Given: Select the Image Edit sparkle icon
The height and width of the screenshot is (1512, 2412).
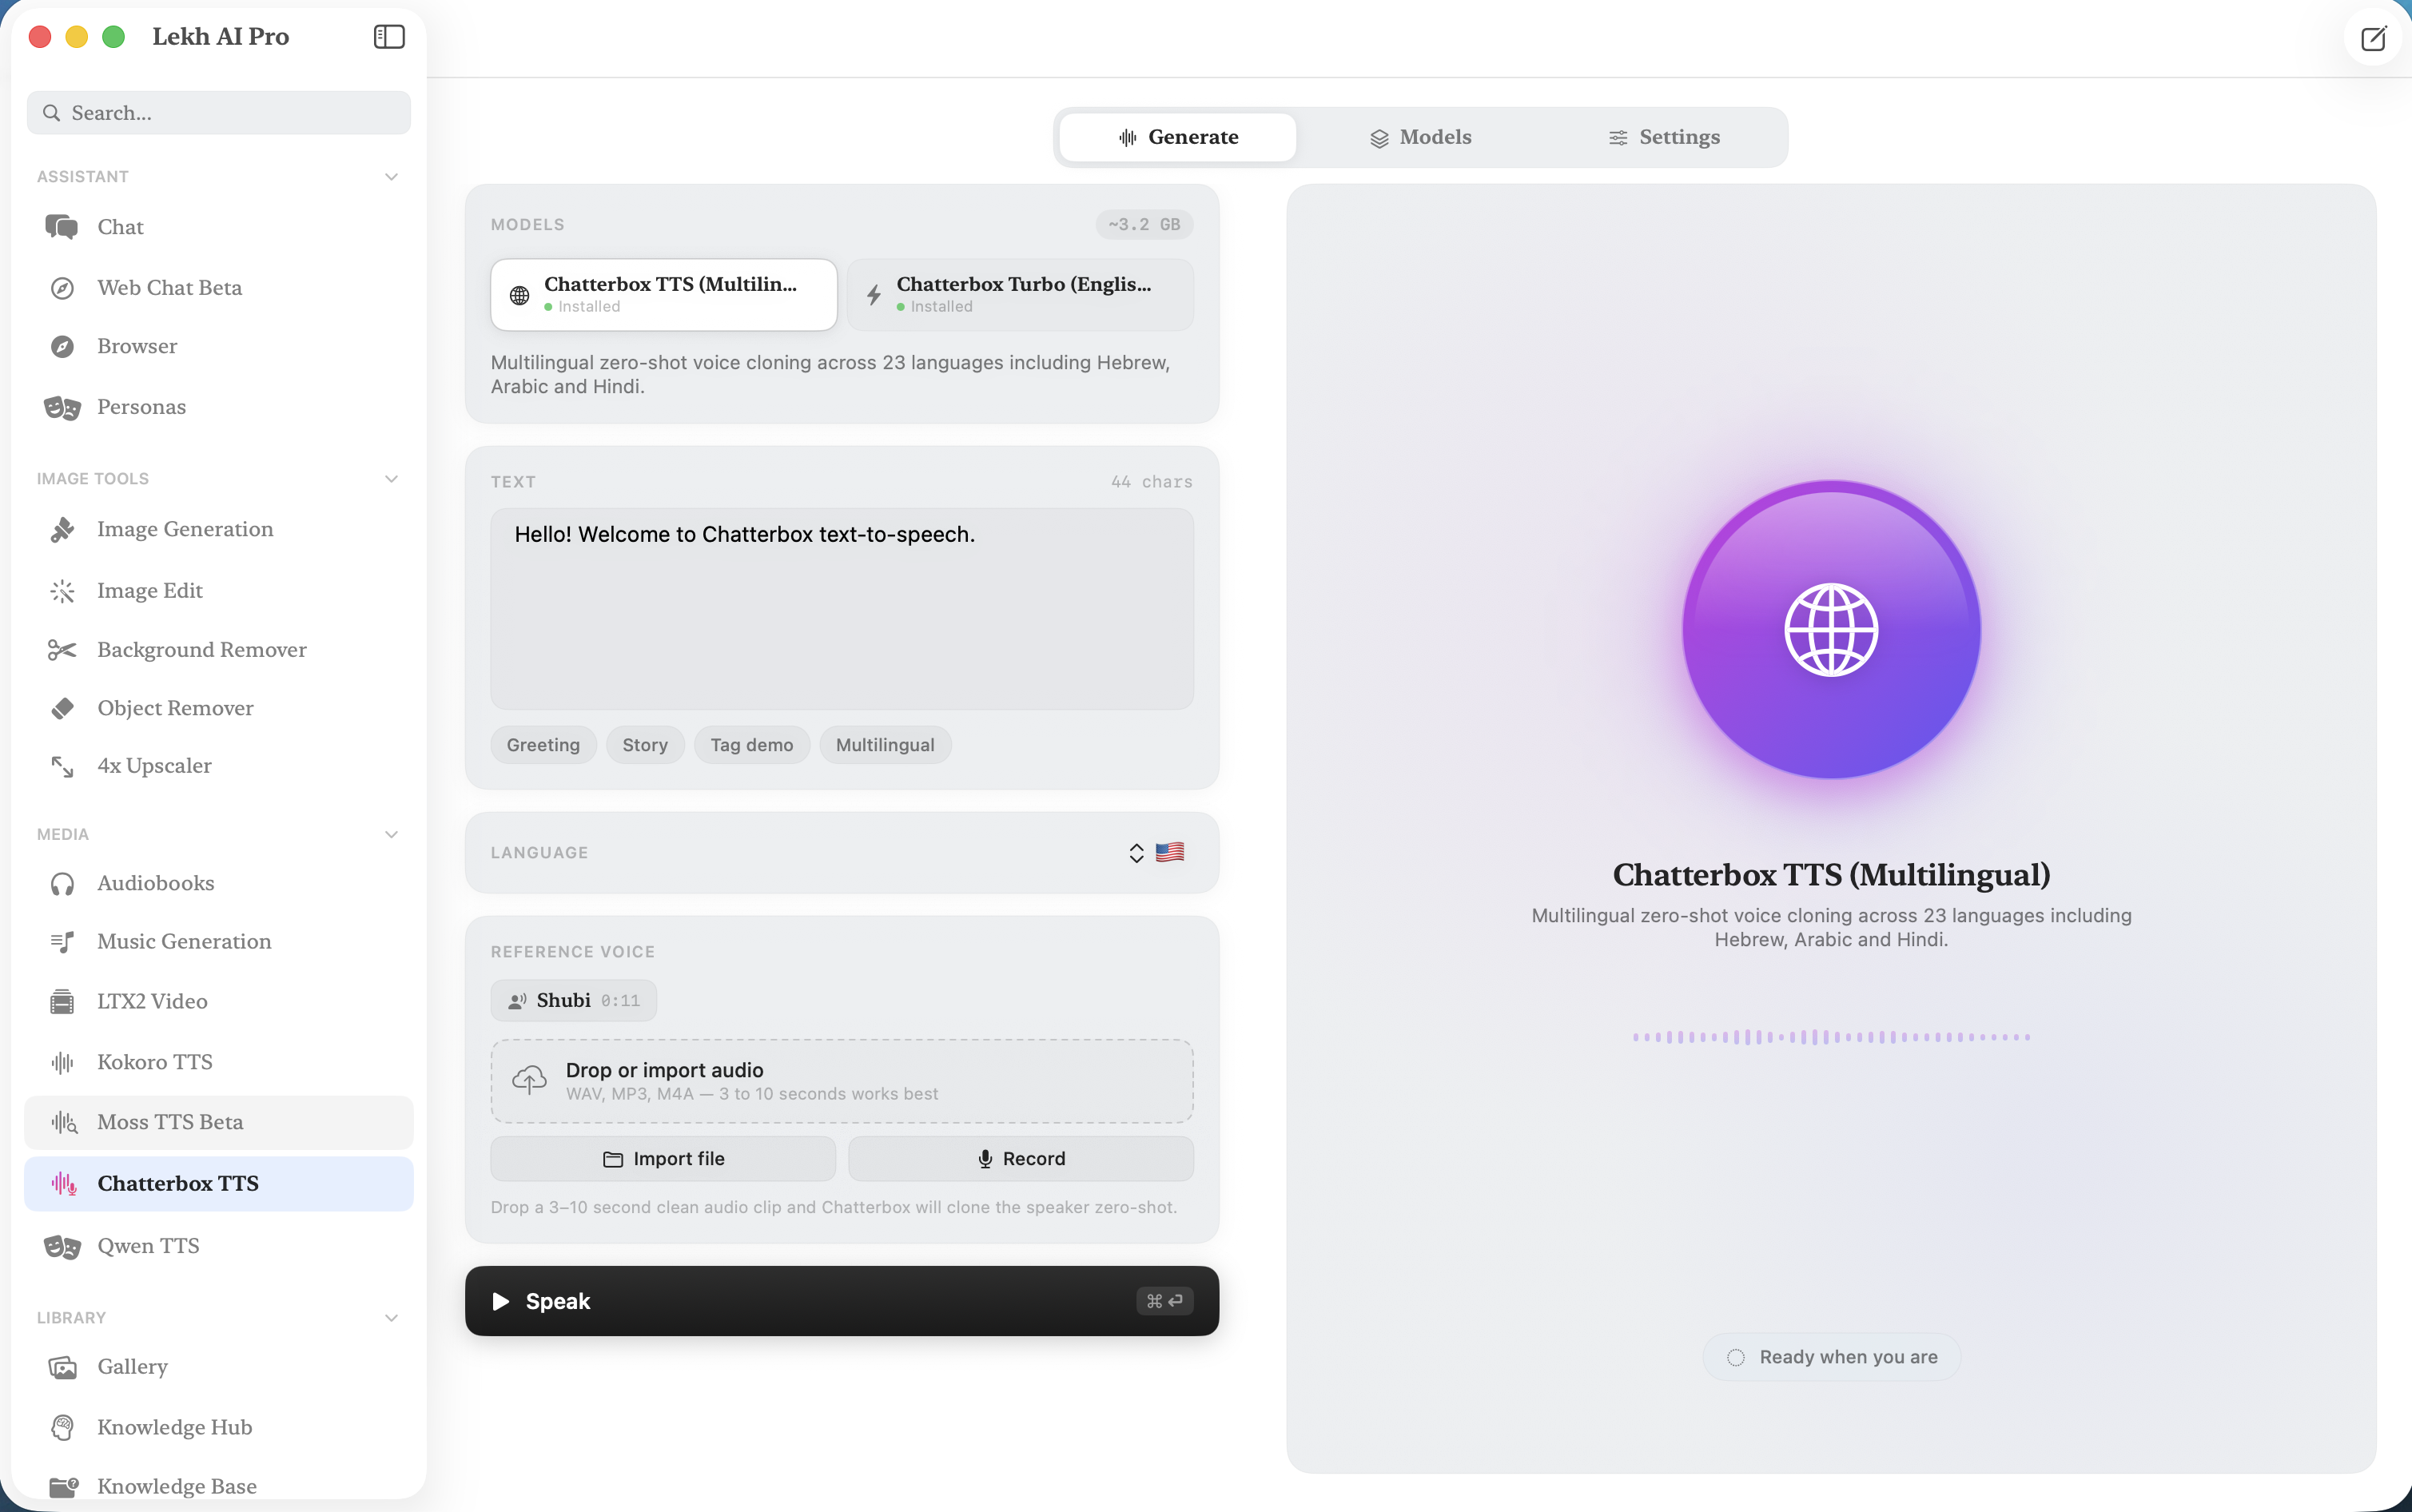Looking at the screenshot, I should click(62, 591).
